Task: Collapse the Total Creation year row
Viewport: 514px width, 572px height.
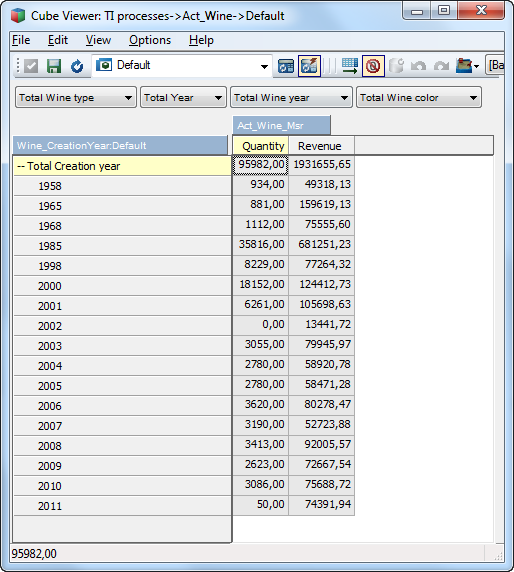Action: [x=21, y=166]
